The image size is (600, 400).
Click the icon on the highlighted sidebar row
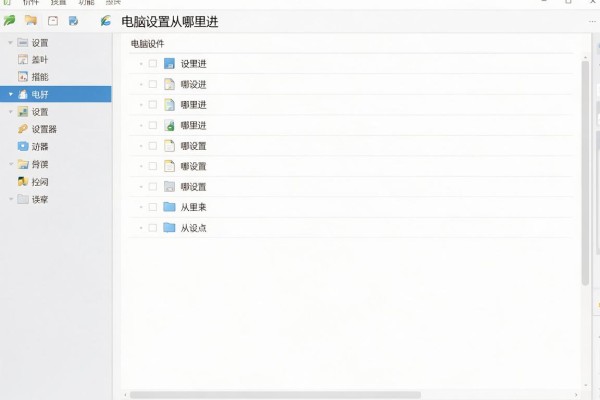(x=23, y=94)
